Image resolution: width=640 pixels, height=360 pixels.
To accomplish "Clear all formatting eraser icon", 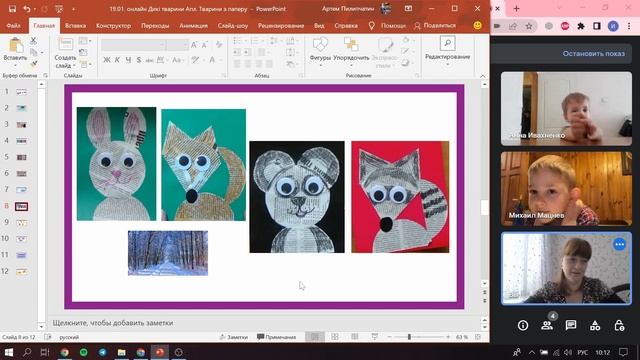I will (x=219, y=44).
